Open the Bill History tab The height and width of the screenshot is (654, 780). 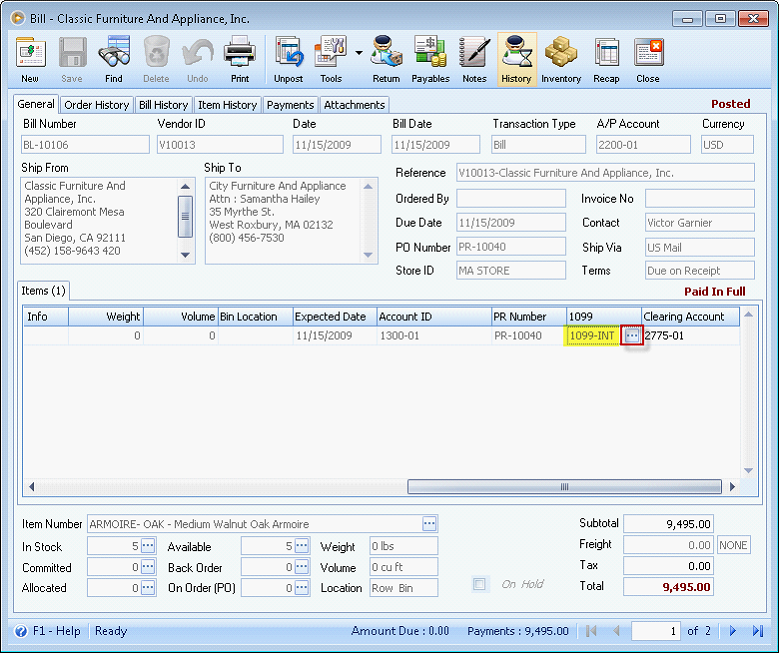pyautogui.click(x=164, y=105)
